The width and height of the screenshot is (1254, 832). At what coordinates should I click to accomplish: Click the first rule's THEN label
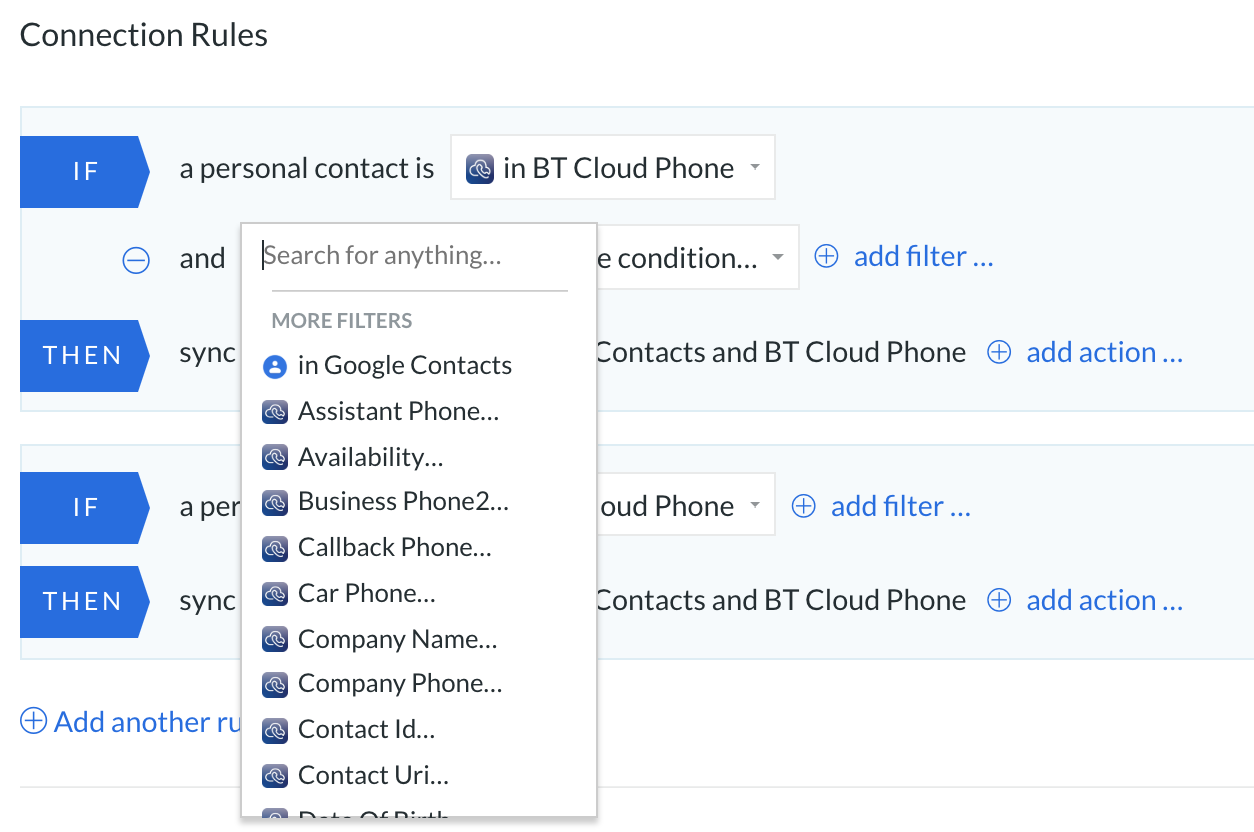[85, 355]
